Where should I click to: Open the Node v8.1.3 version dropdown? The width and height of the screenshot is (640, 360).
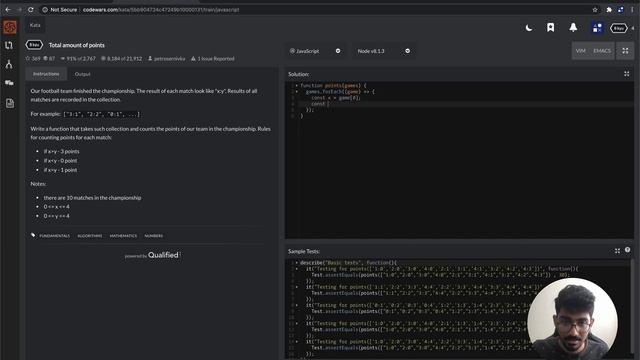click(x=384, y=51)
